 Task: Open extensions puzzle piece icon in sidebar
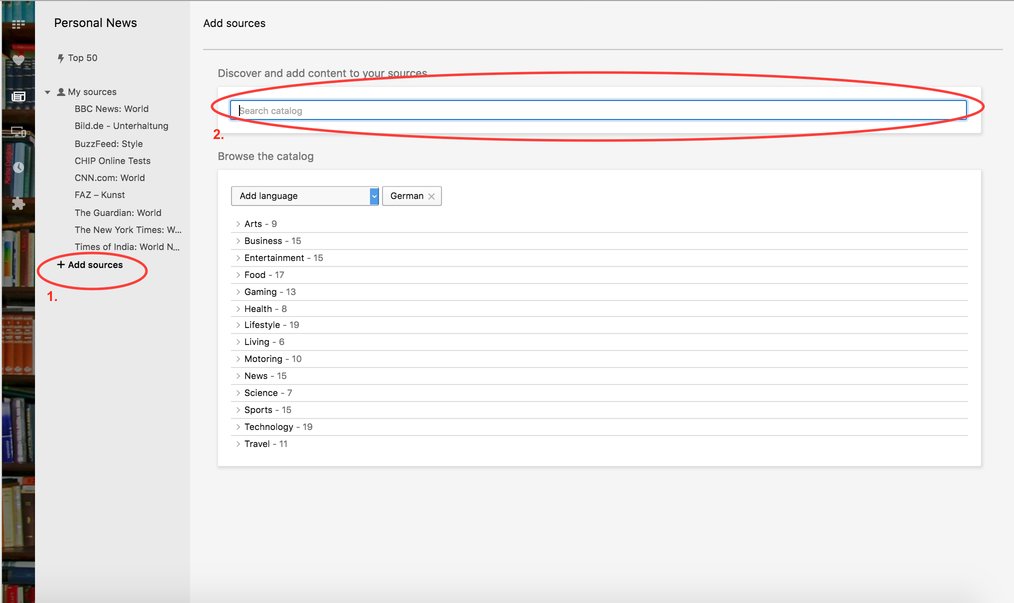click(18, 203)
